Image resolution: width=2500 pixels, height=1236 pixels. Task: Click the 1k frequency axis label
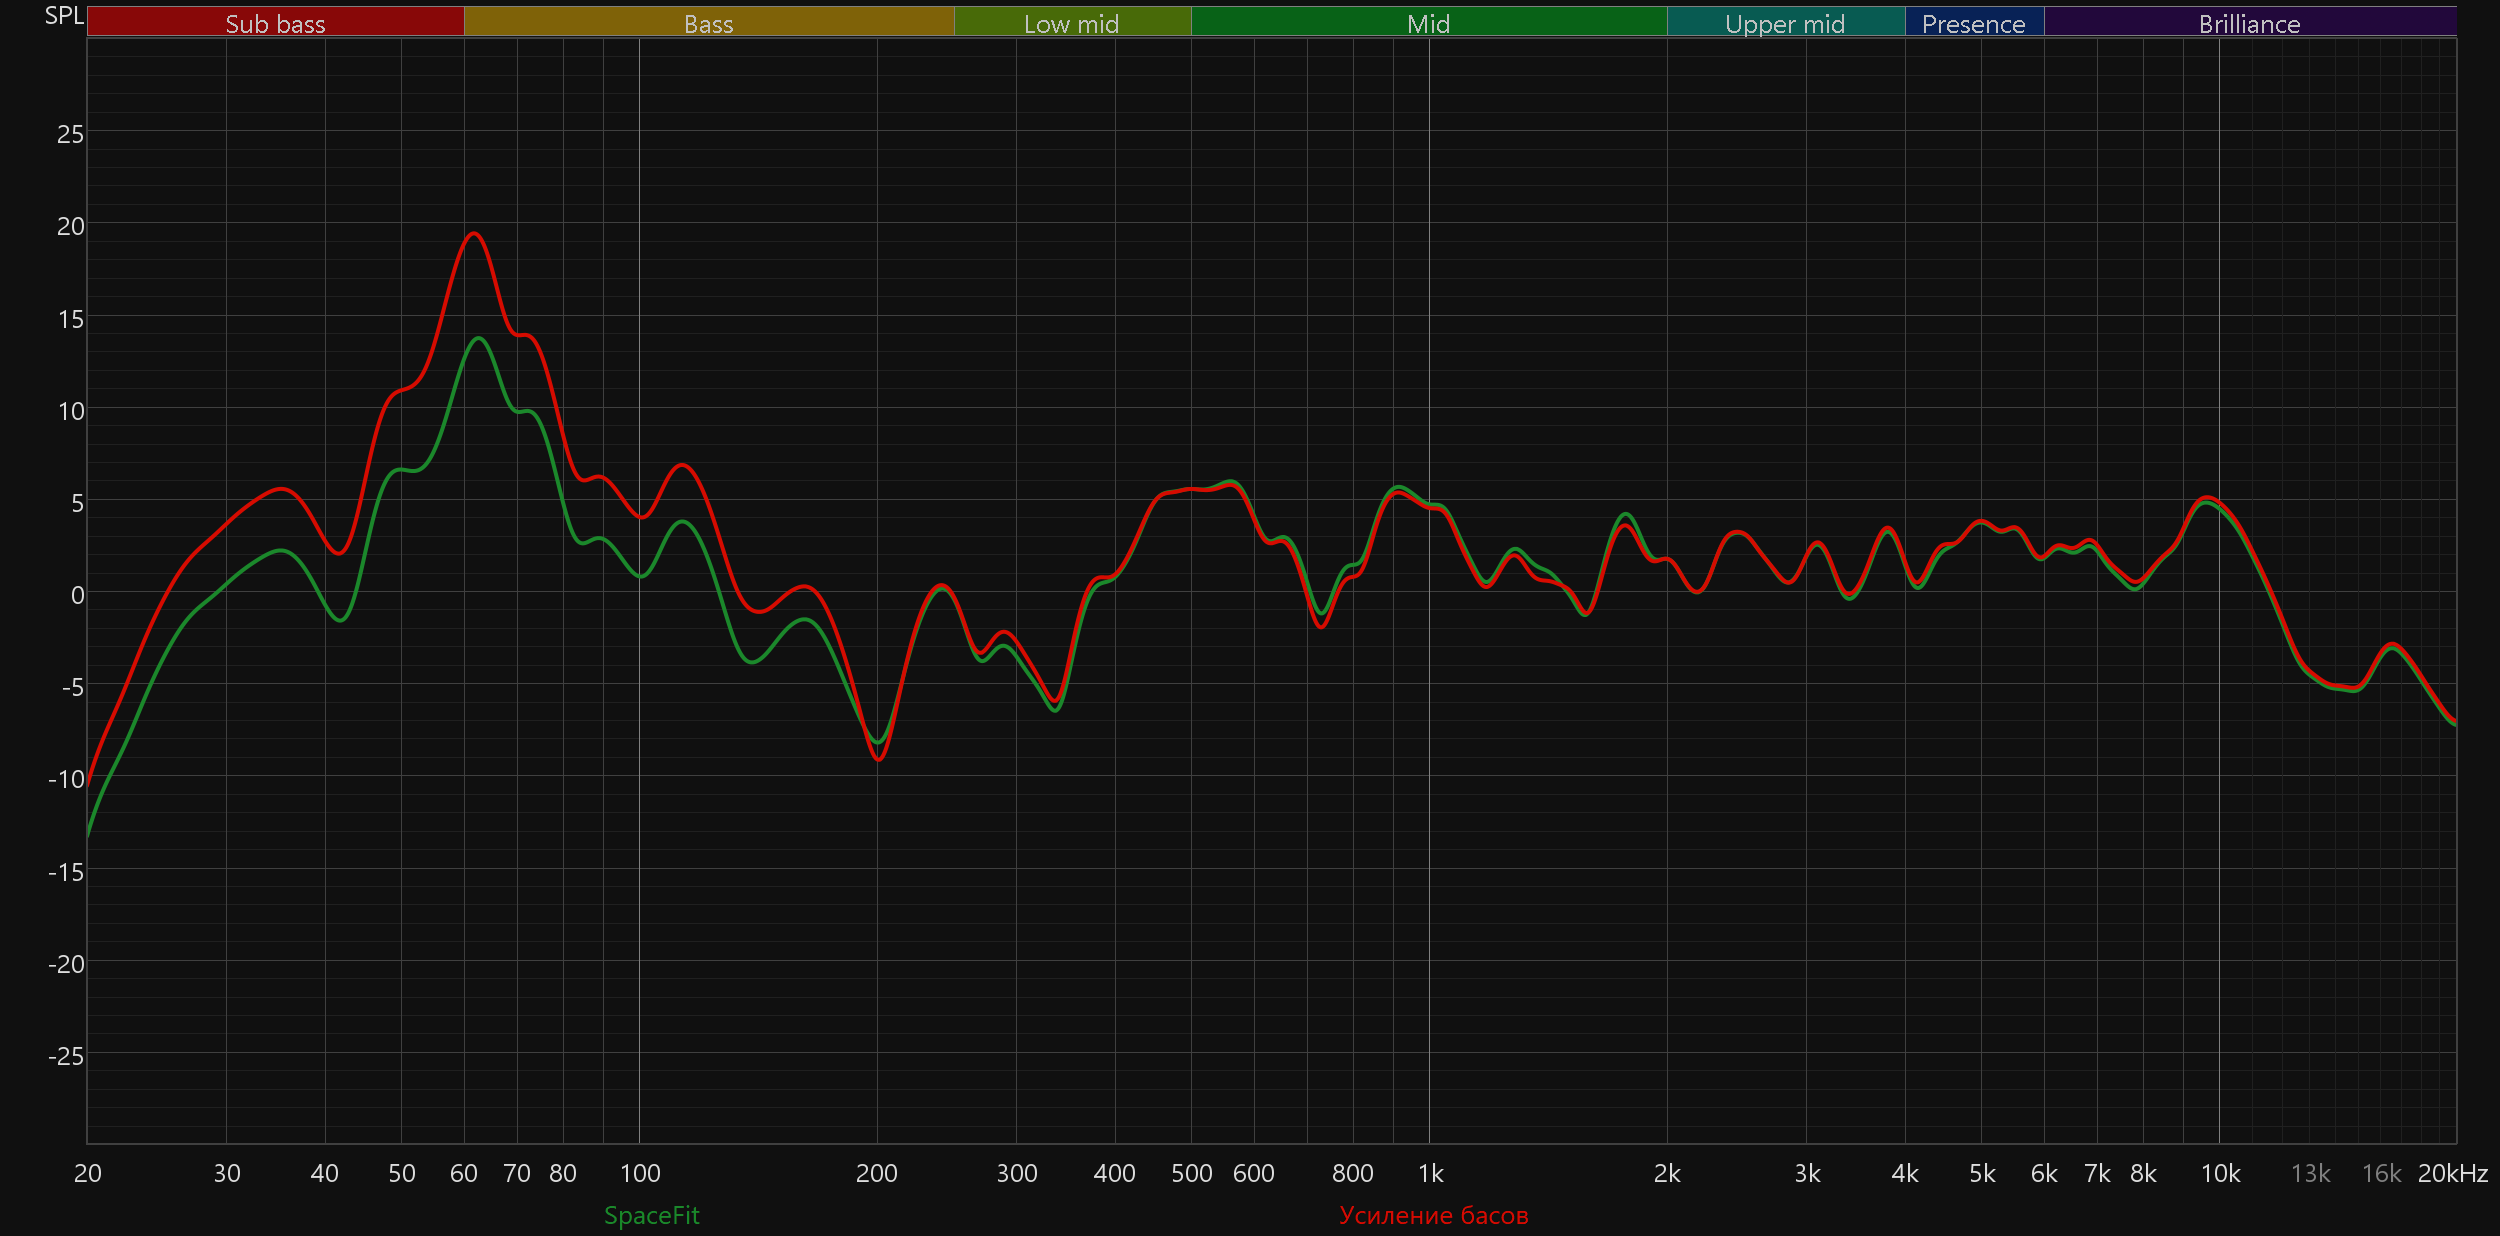(1430, 1173)
